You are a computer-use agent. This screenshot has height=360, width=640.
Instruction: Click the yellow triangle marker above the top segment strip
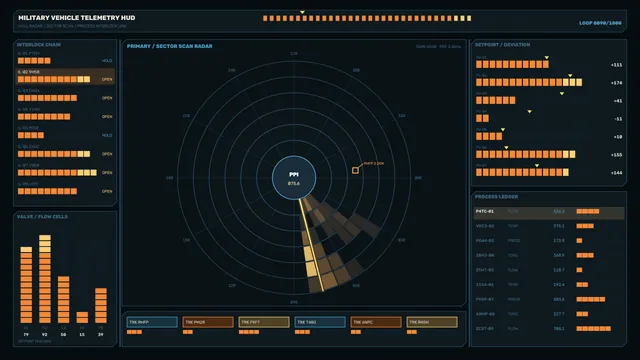302,12
